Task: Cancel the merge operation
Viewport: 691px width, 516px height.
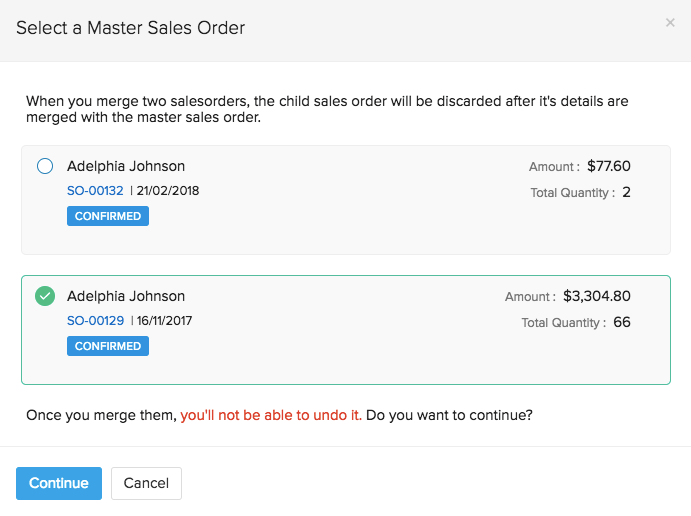Action: [146, 483]
